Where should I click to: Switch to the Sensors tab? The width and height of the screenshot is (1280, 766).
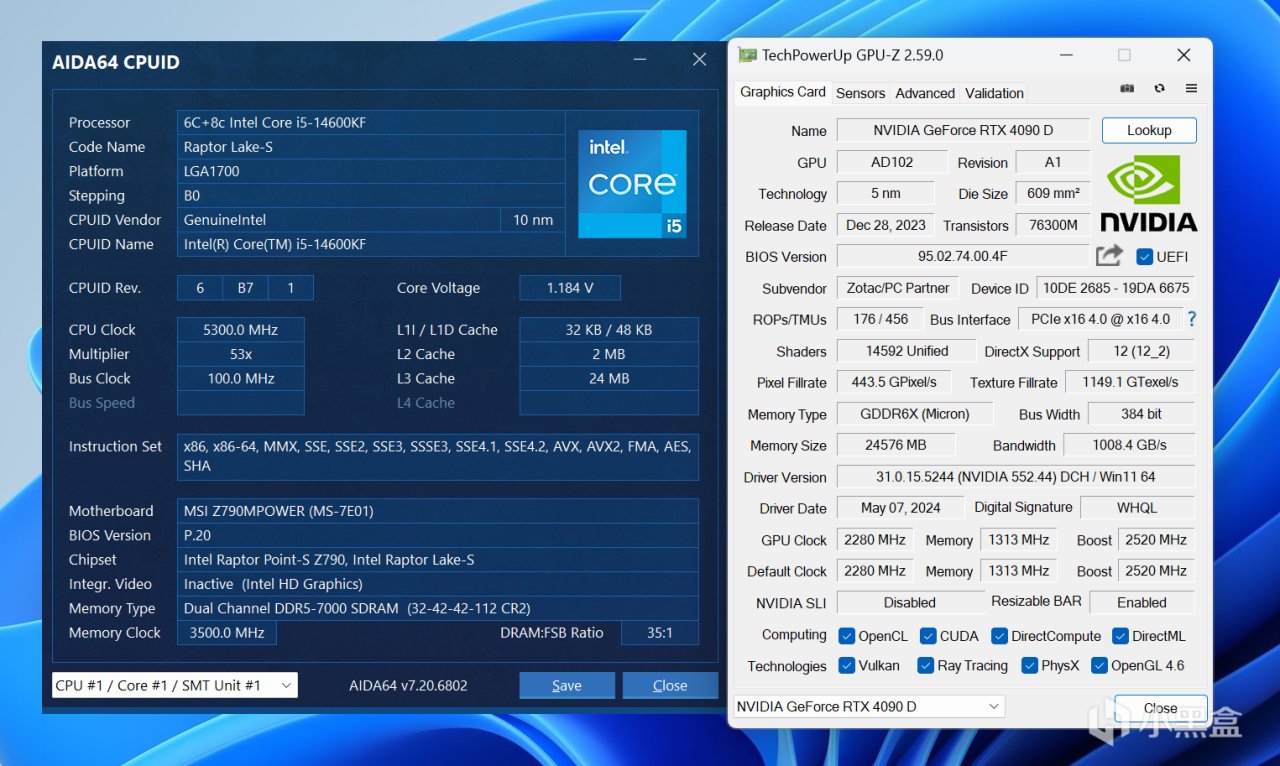(860, 93)
